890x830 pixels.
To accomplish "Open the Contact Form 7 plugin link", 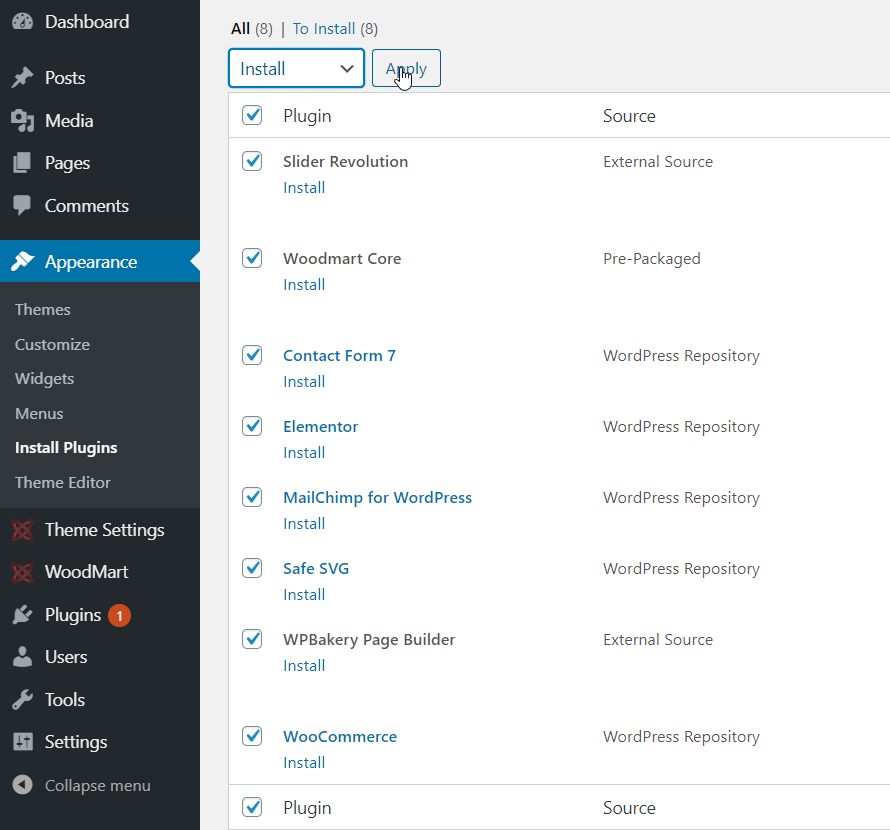I will point(339,355).
